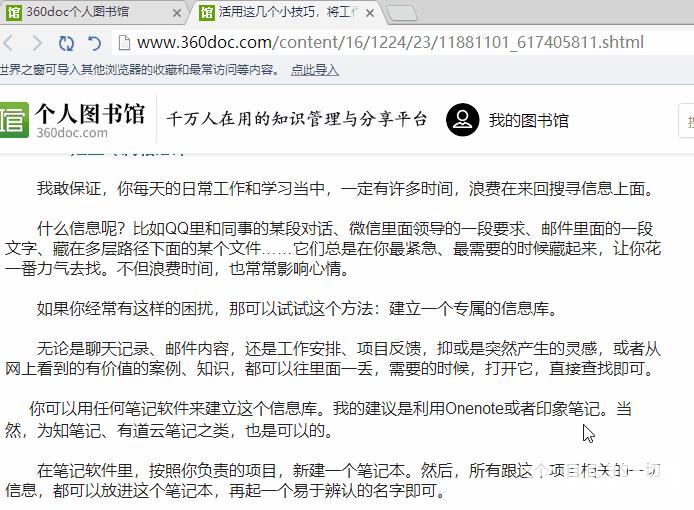
Task: Reload the page with refresh icon
Action: 66,43
